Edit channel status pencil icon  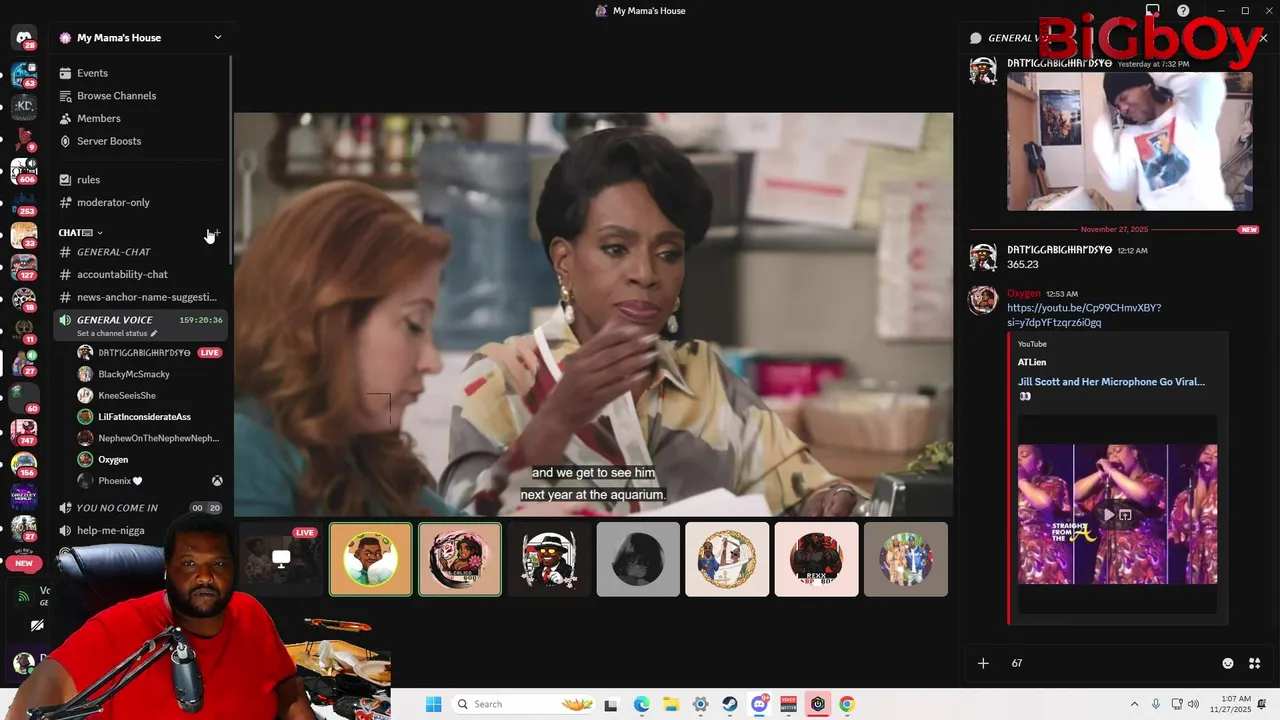tap(153, 333)
